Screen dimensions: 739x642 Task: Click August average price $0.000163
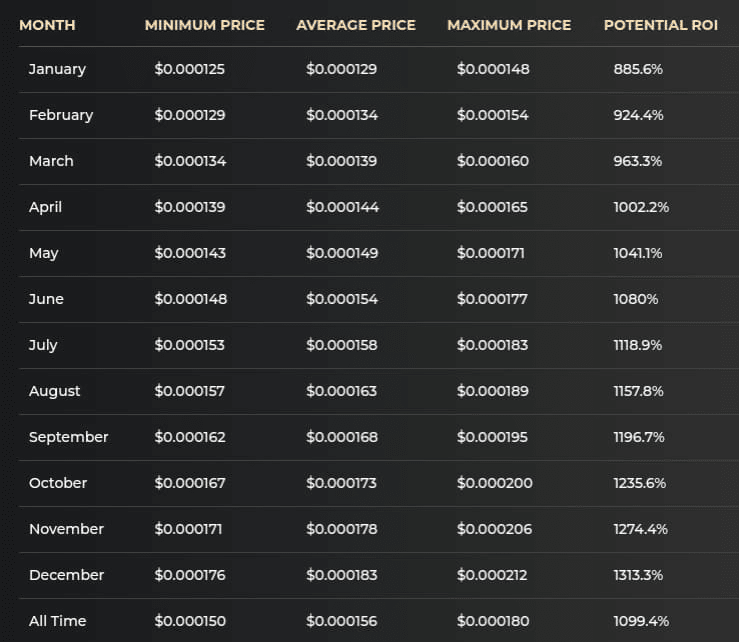(342, 391)
